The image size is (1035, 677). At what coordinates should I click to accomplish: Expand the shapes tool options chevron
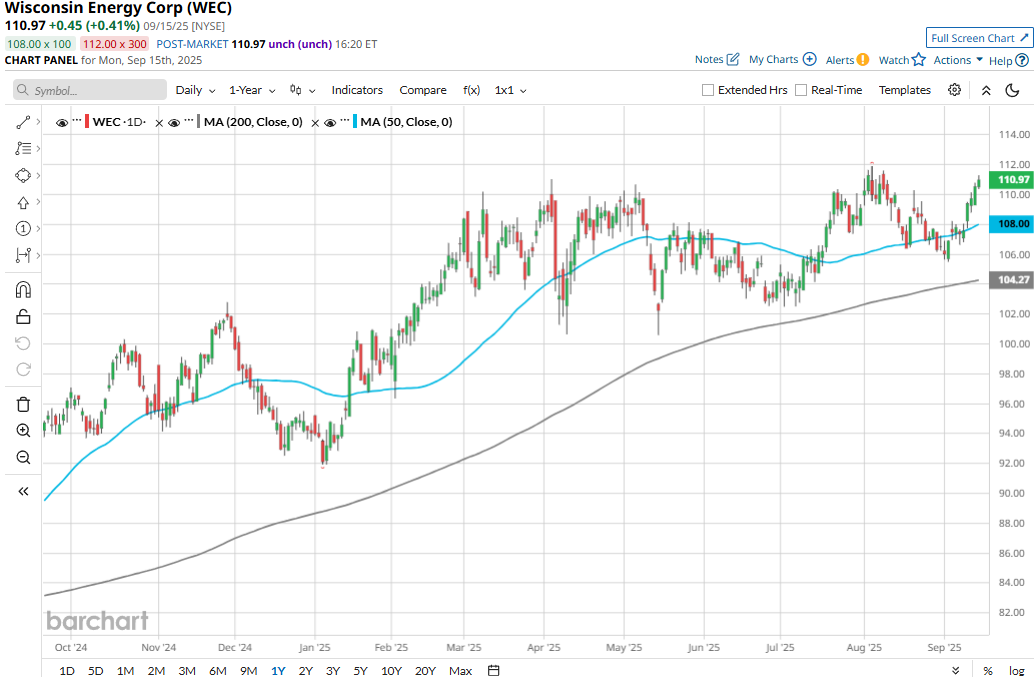pyautogui.click(x=38, y=176)
